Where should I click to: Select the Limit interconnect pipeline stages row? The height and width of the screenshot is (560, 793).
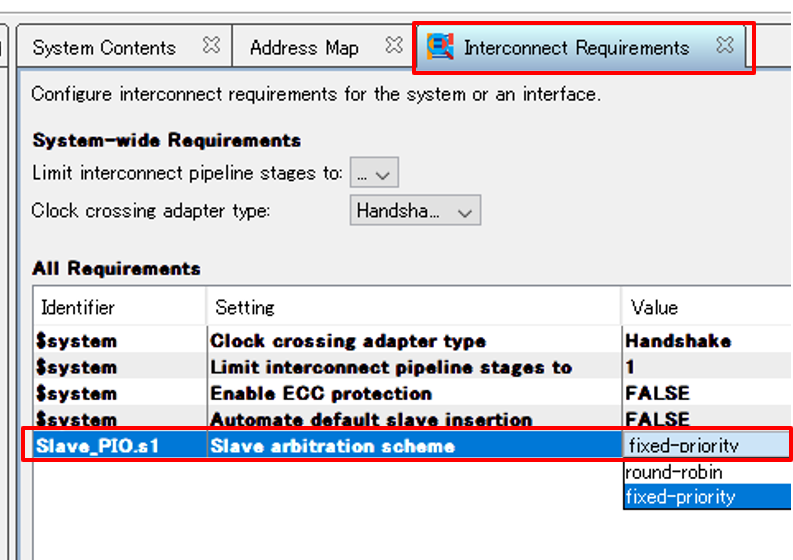pos(391,367)
